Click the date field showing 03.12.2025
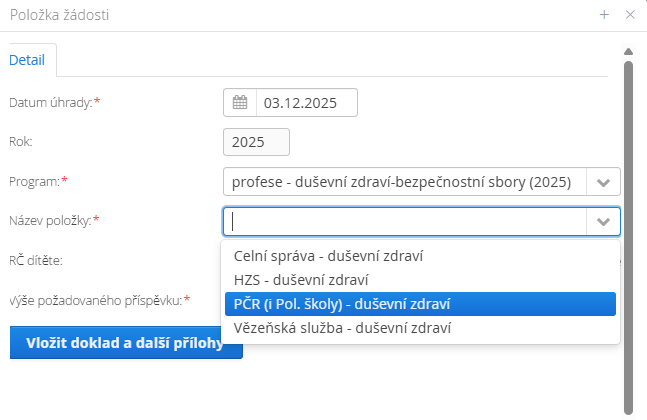 click(x=306, y=102)
